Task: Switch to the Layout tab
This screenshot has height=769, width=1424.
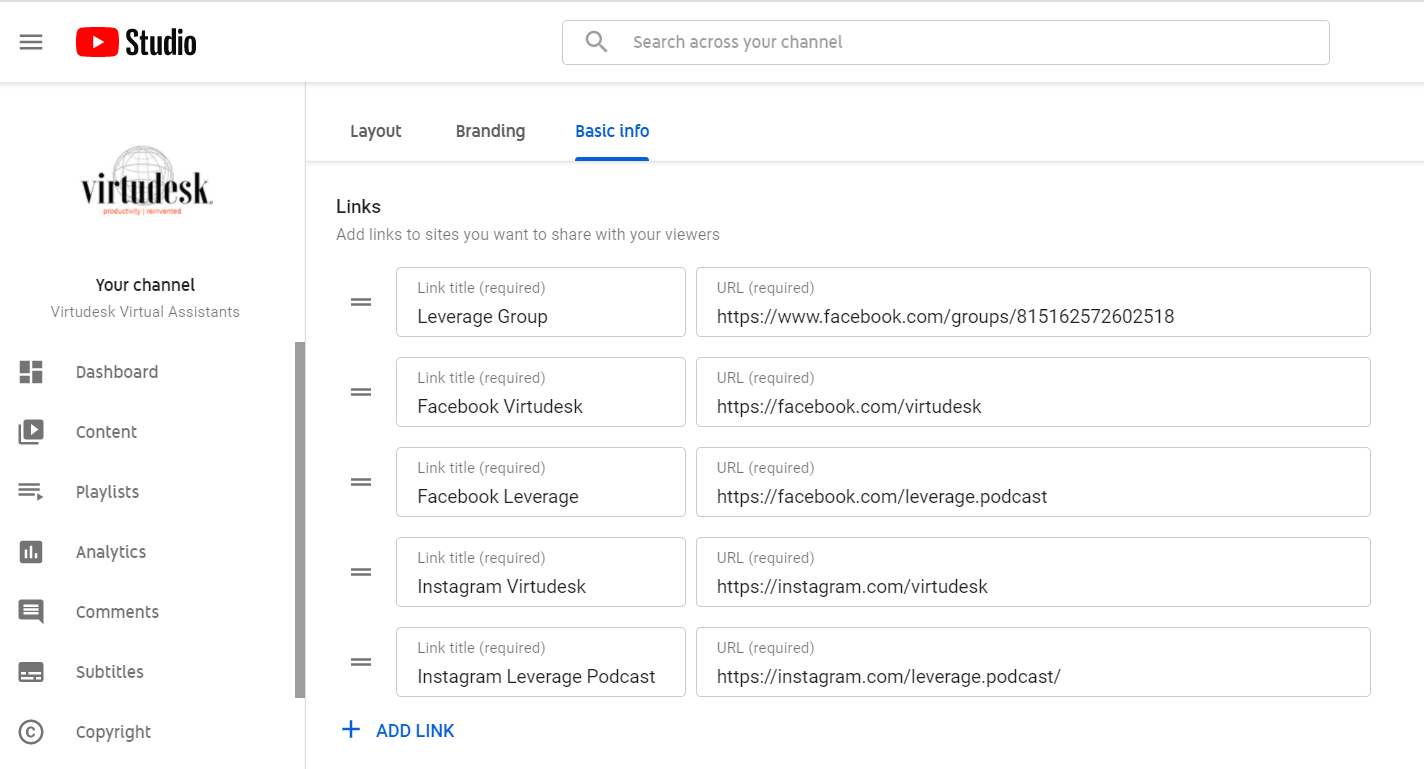Action: (376, 131)
